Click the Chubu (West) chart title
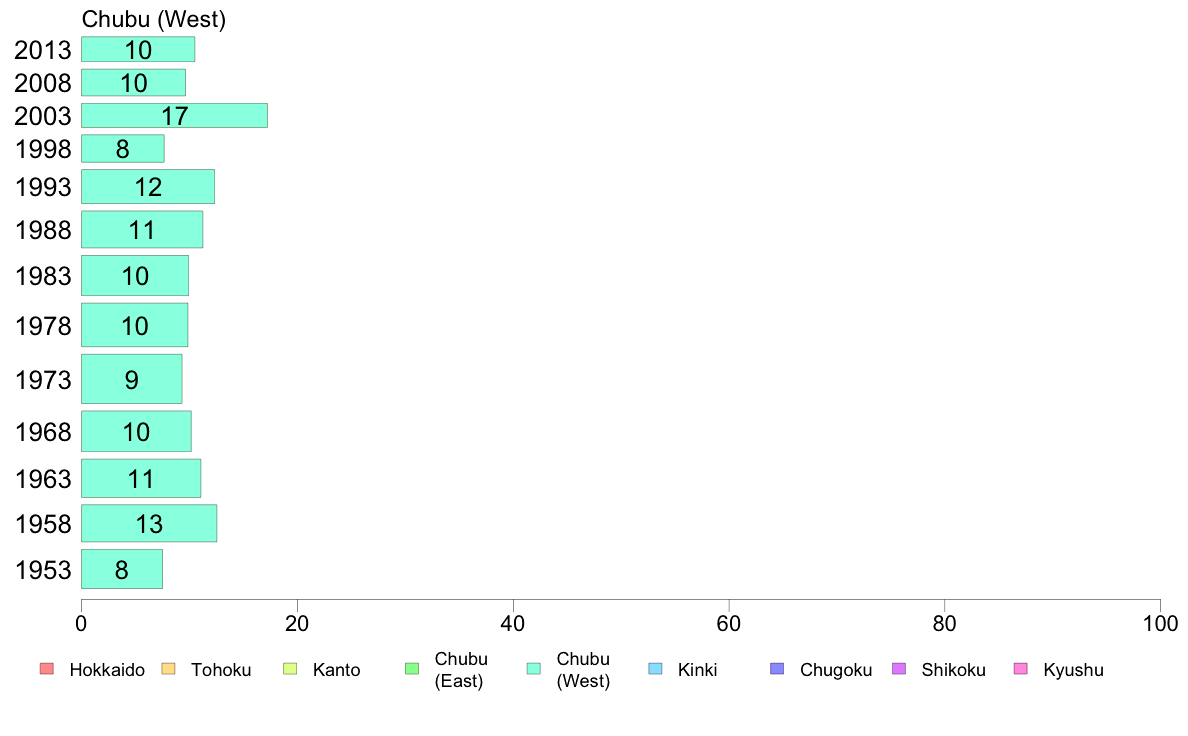The height and width of the screenshot is (736, 1188). pos(154,19)
